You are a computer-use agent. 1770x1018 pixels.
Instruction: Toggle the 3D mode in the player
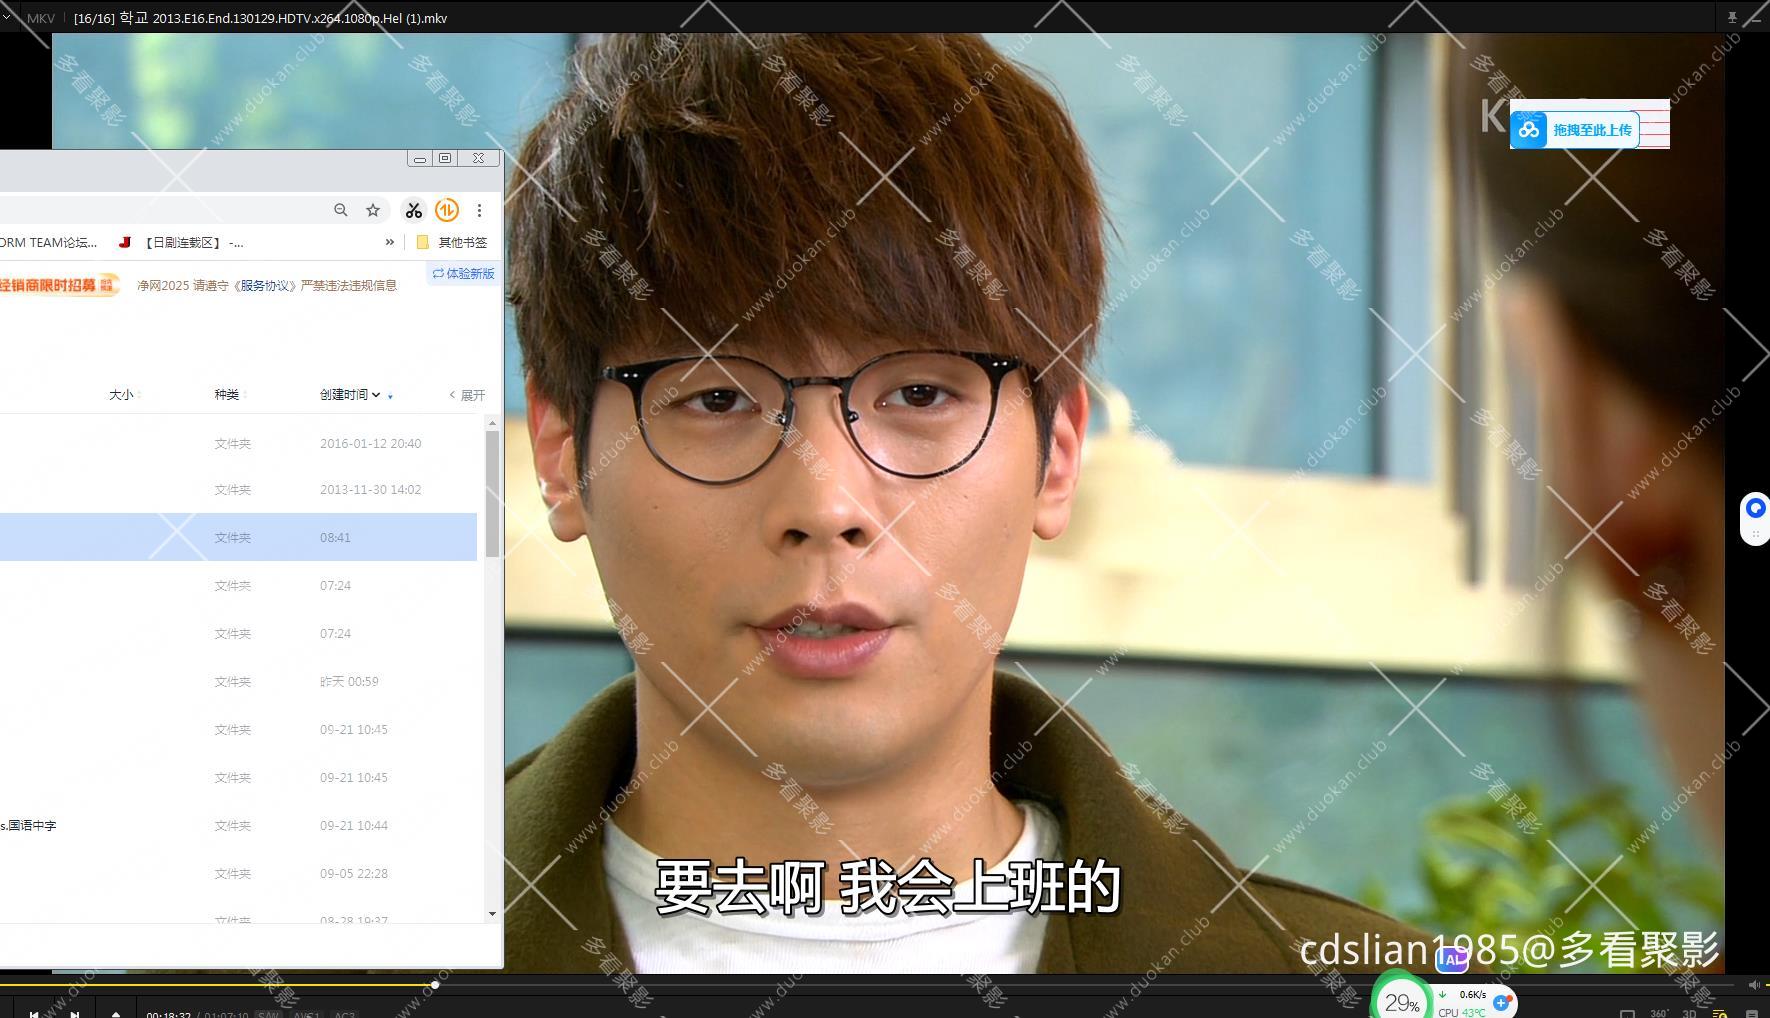point(1691,1013)
